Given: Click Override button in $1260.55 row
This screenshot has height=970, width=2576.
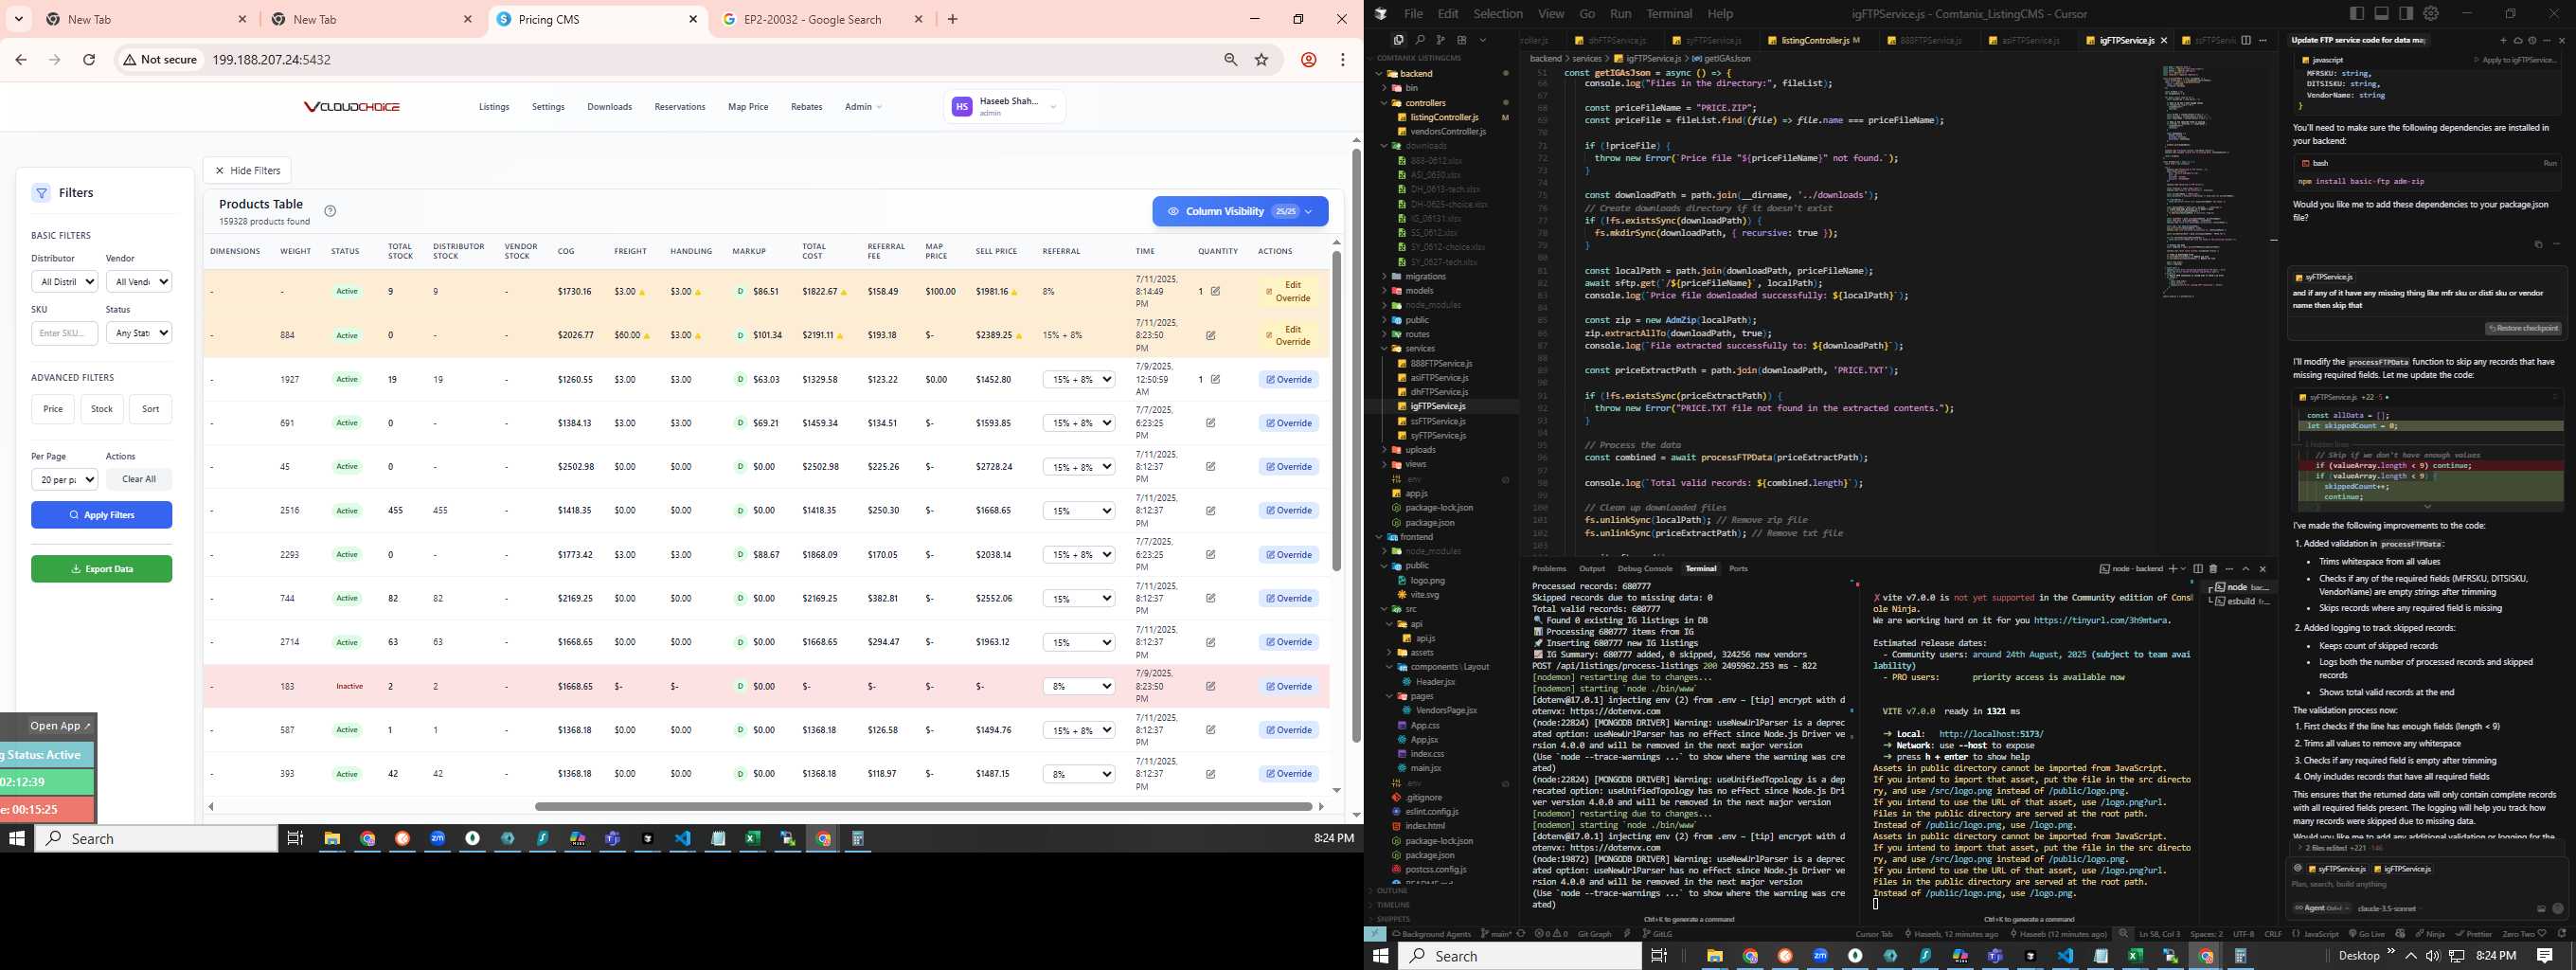Looking at the screenshot, I should pos(1288,380).
